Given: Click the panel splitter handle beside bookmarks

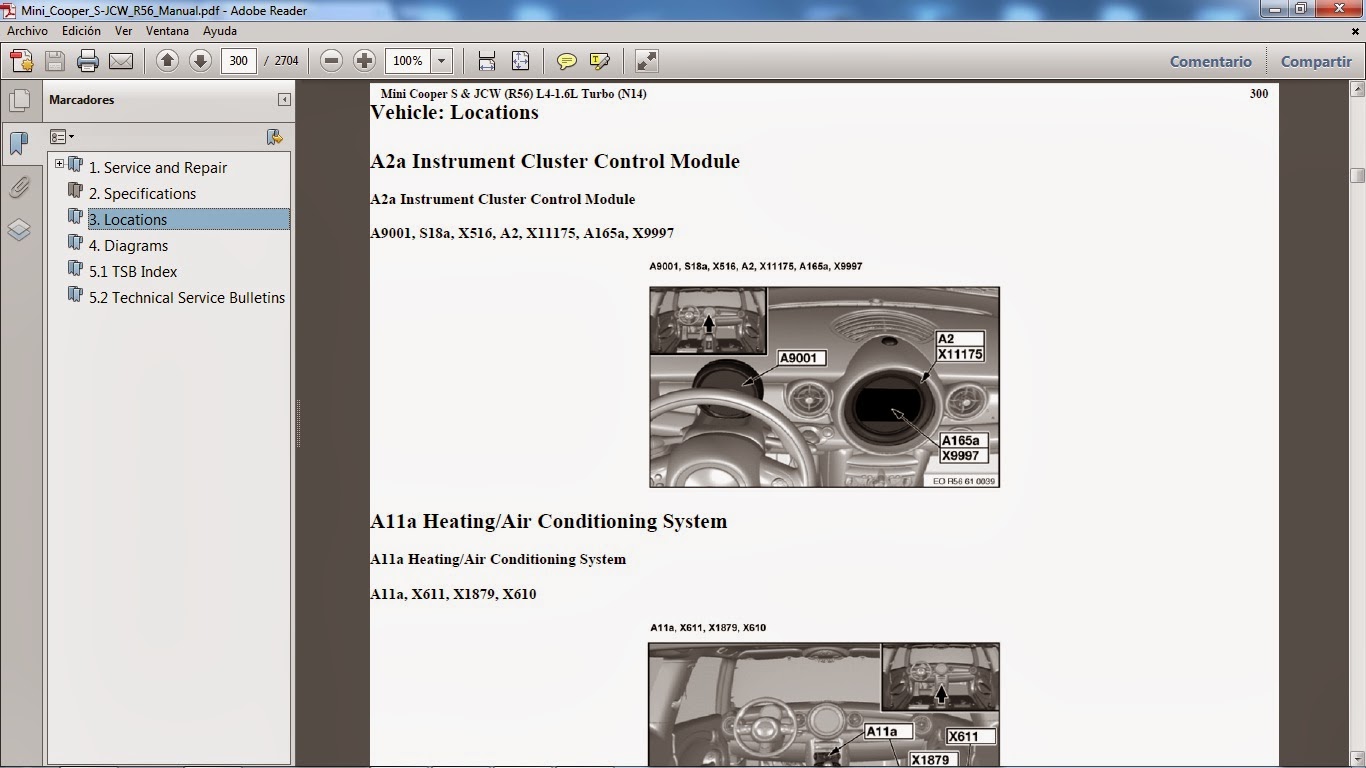Looking at the screenshot, I should (x=297, y=424).
